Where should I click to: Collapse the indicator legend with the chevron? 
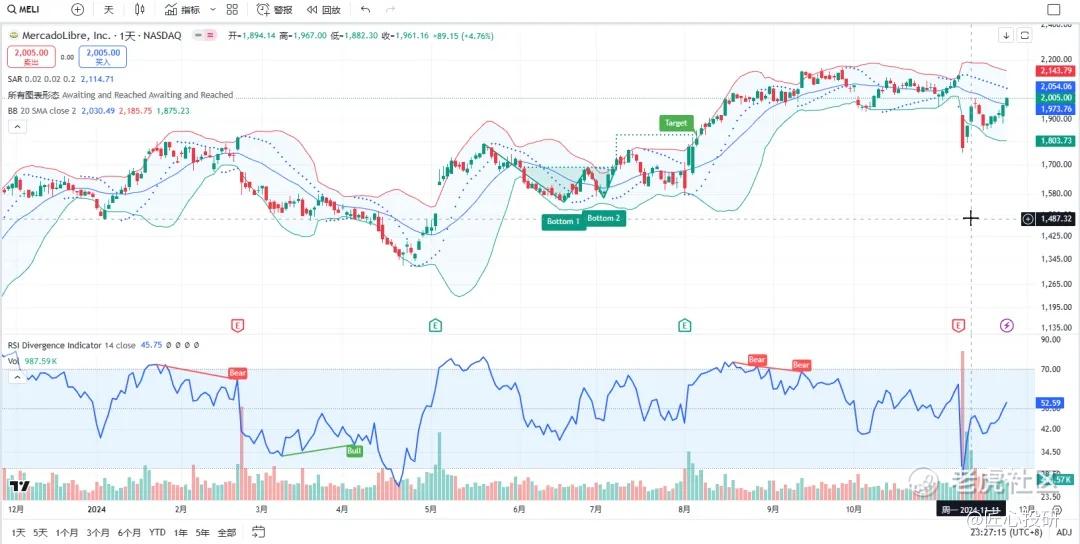click(17, 126)
